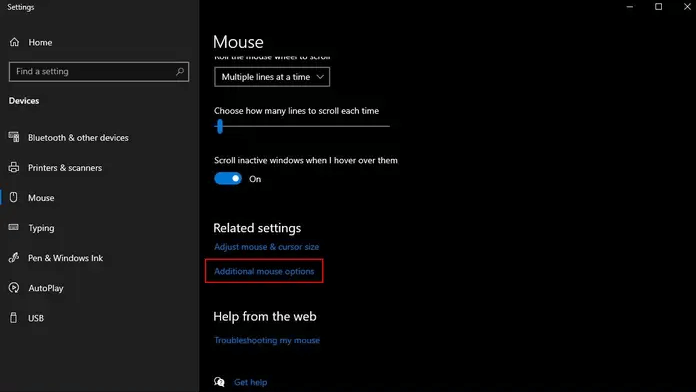Image resolution: width=696 pixels, height=392 pixels.
Task: Open Home settings page
Action: pyautogui.click(x=40, y=43)
